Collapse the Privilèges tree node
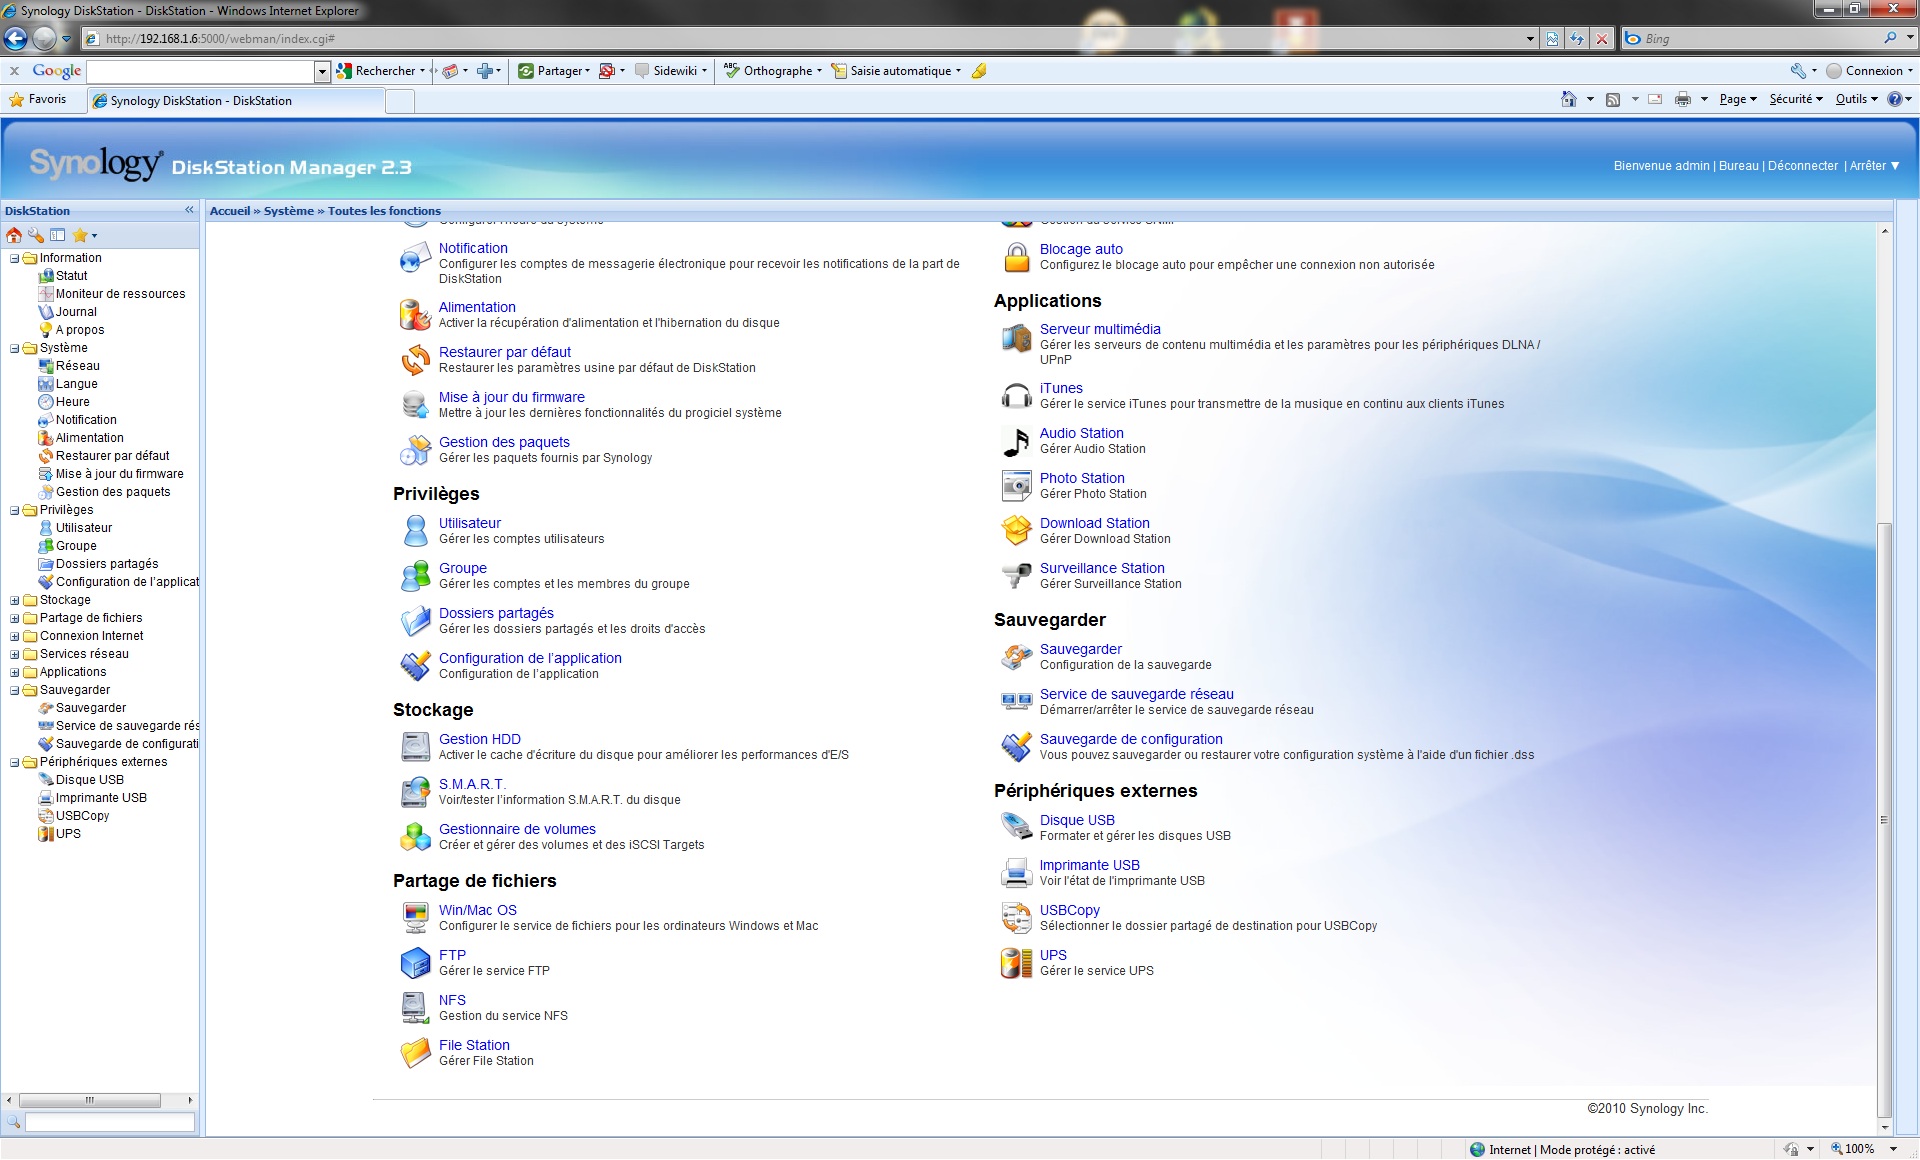This screenshot has width=1920, height=1160. [x=15, y=510]
